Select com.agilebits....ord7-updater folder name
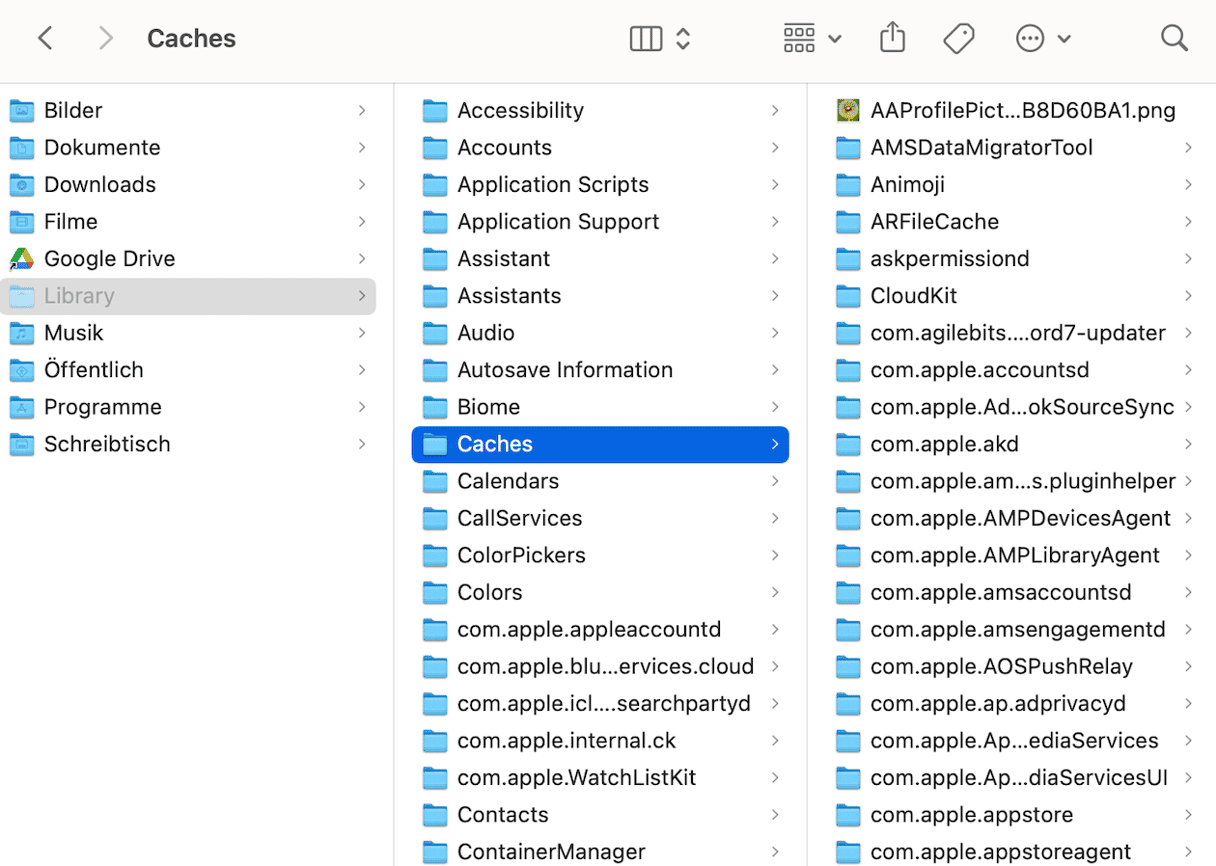1216x866 pixels. coord(1018,333)
